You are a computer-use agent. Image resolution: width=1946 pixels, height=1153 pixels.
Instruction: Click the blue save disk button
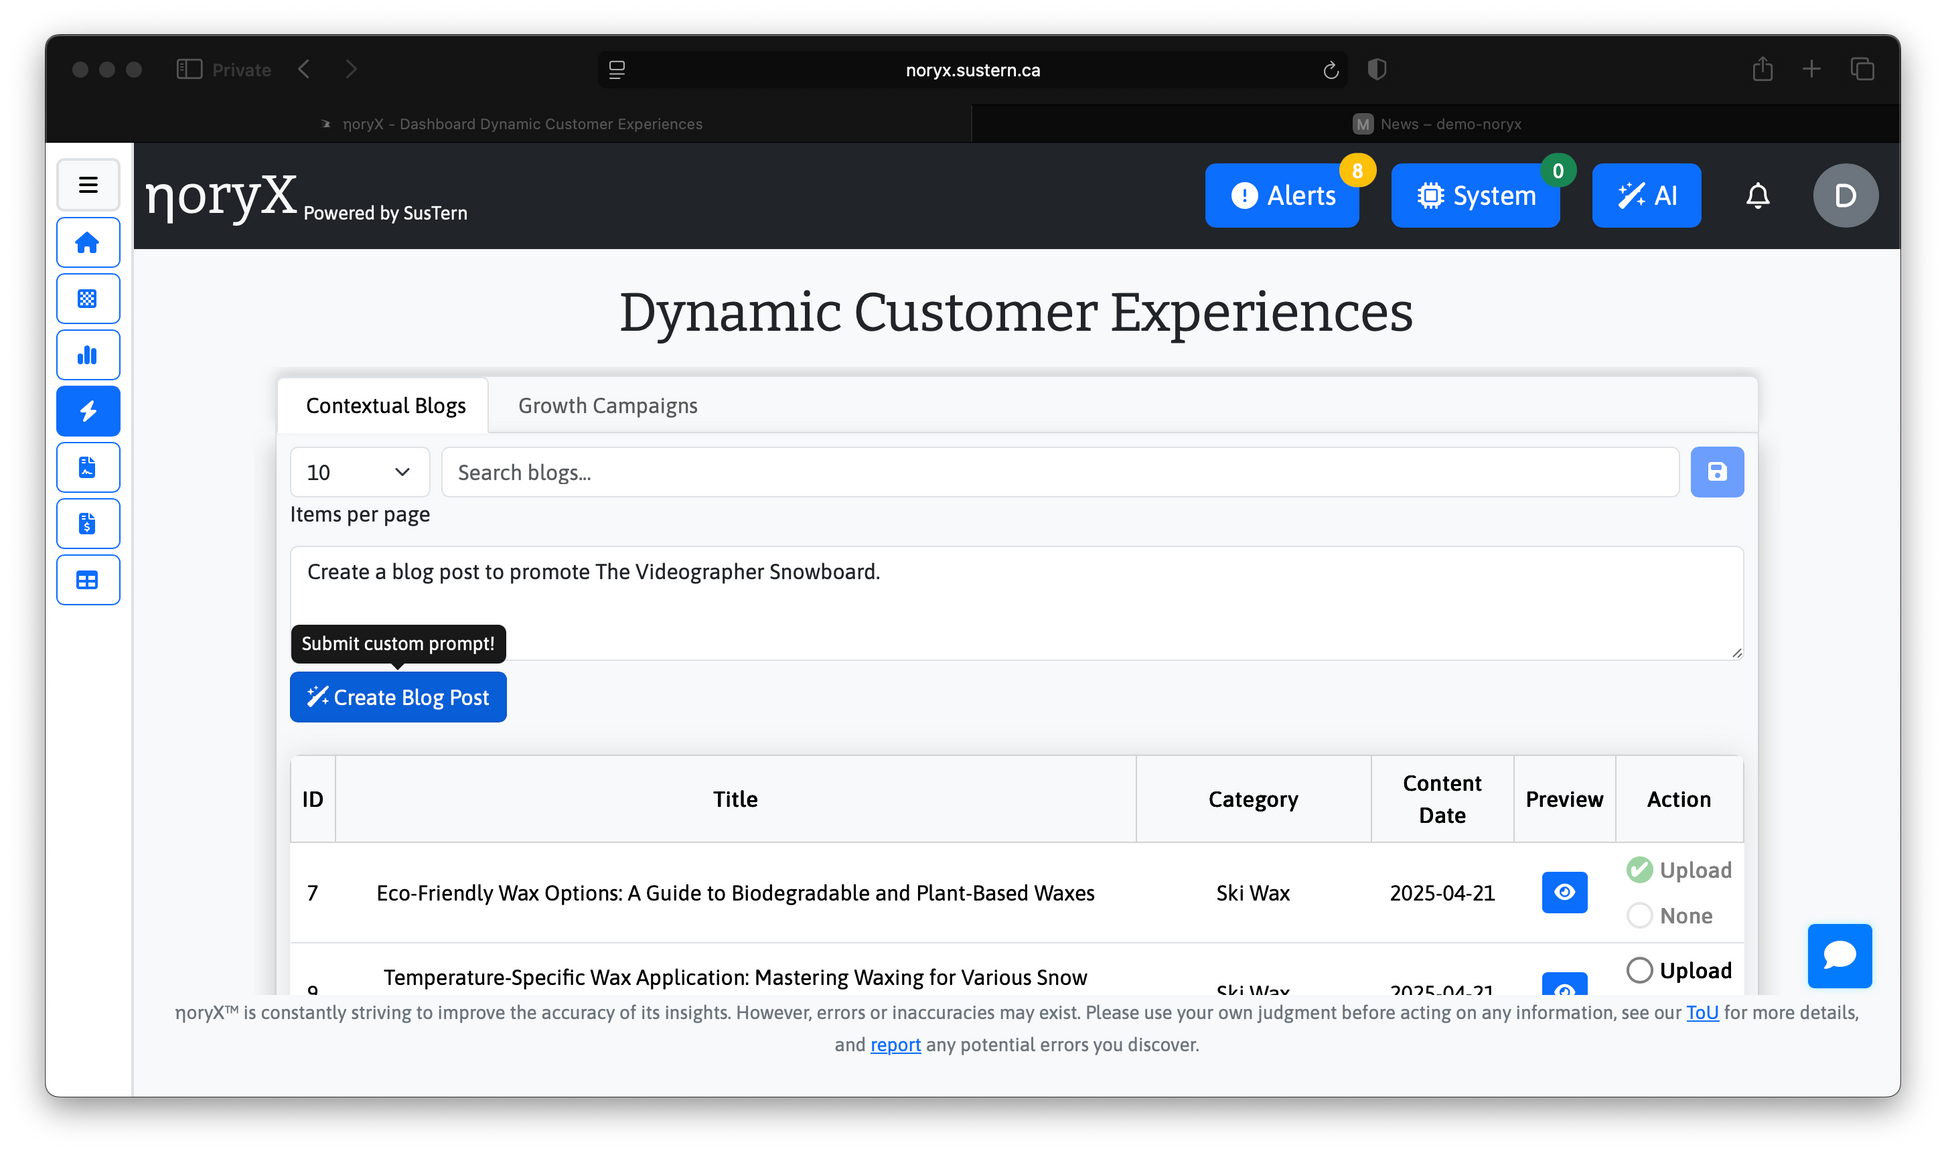point(1717,472)
